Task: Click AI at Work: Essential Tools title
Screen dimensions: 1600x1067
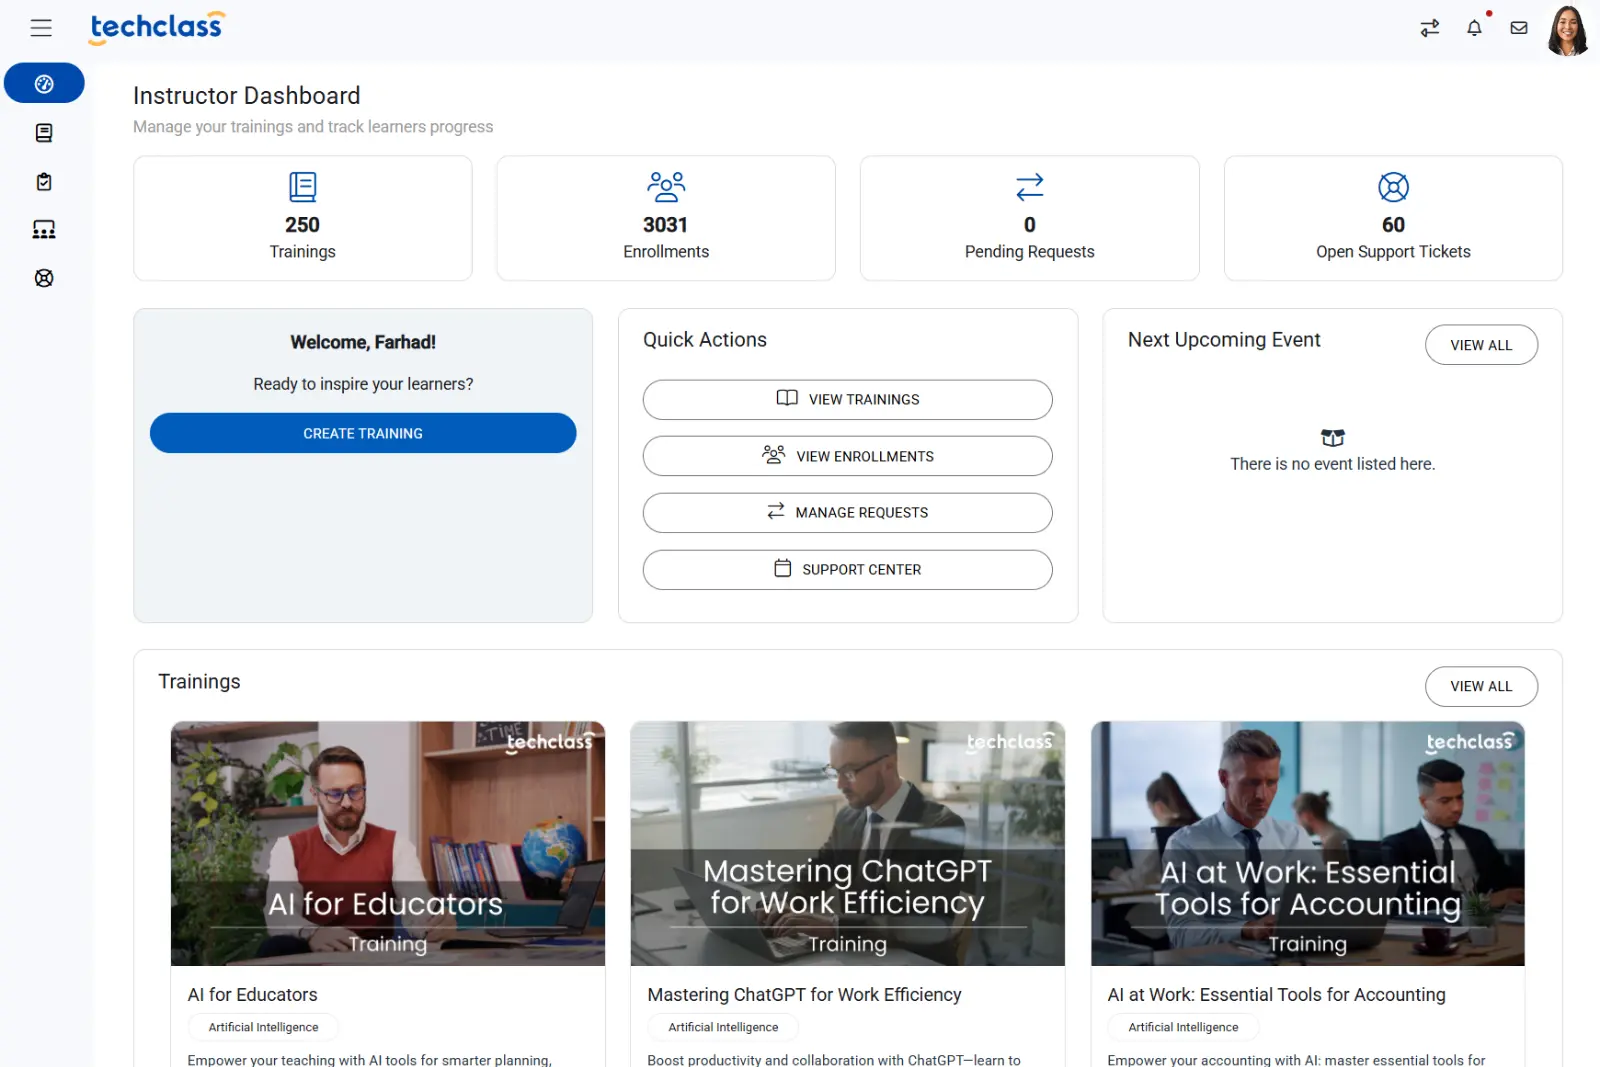Action: coord(1276,995)
